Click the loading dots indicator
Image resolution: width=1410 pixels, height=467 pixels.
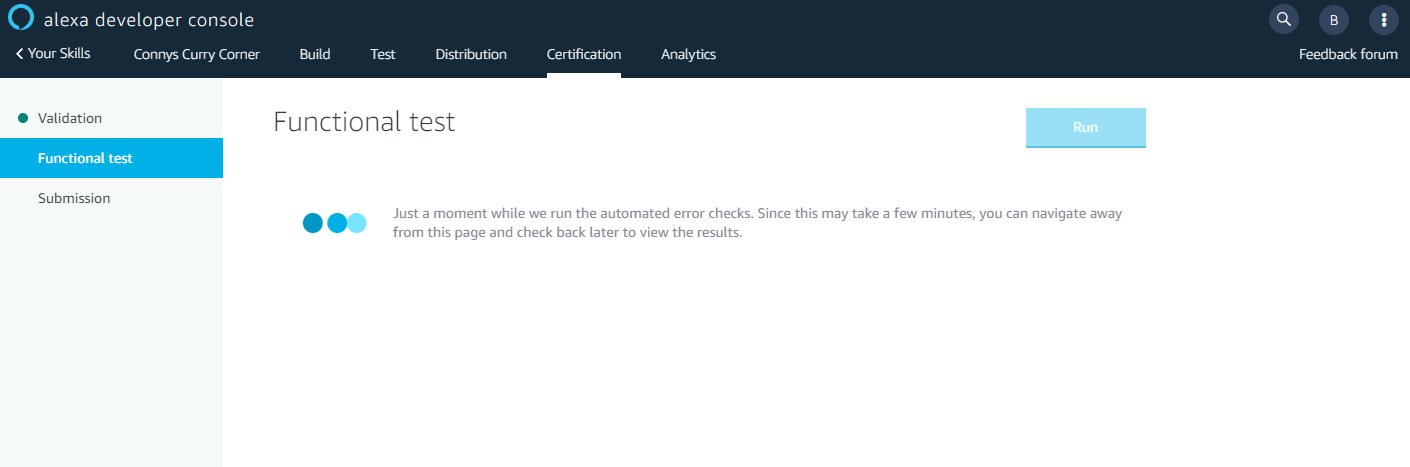point(335,223)
